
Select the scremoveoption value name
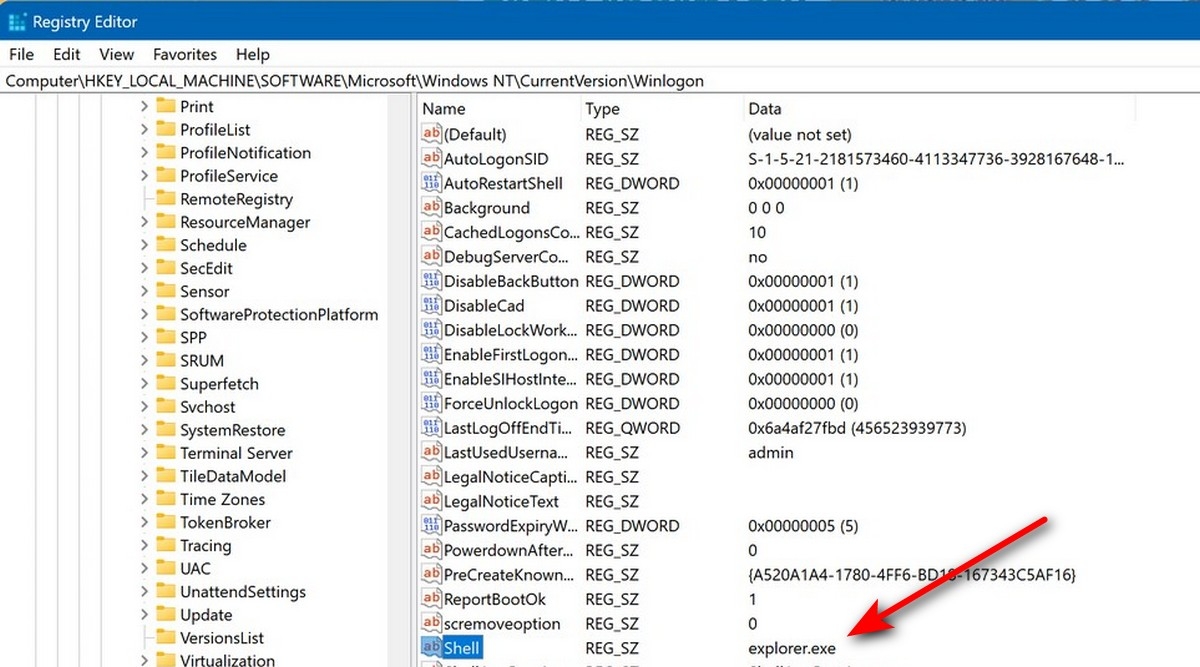502,624
